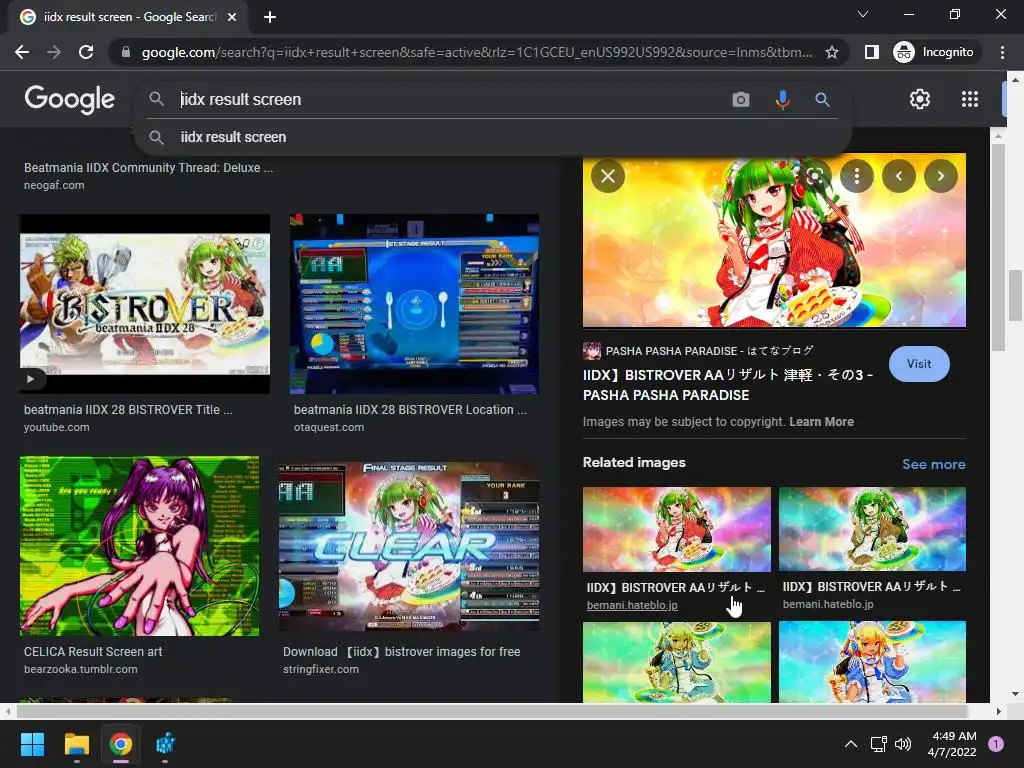Open the clock showing 4:49 AM

[x=952, y=744]
